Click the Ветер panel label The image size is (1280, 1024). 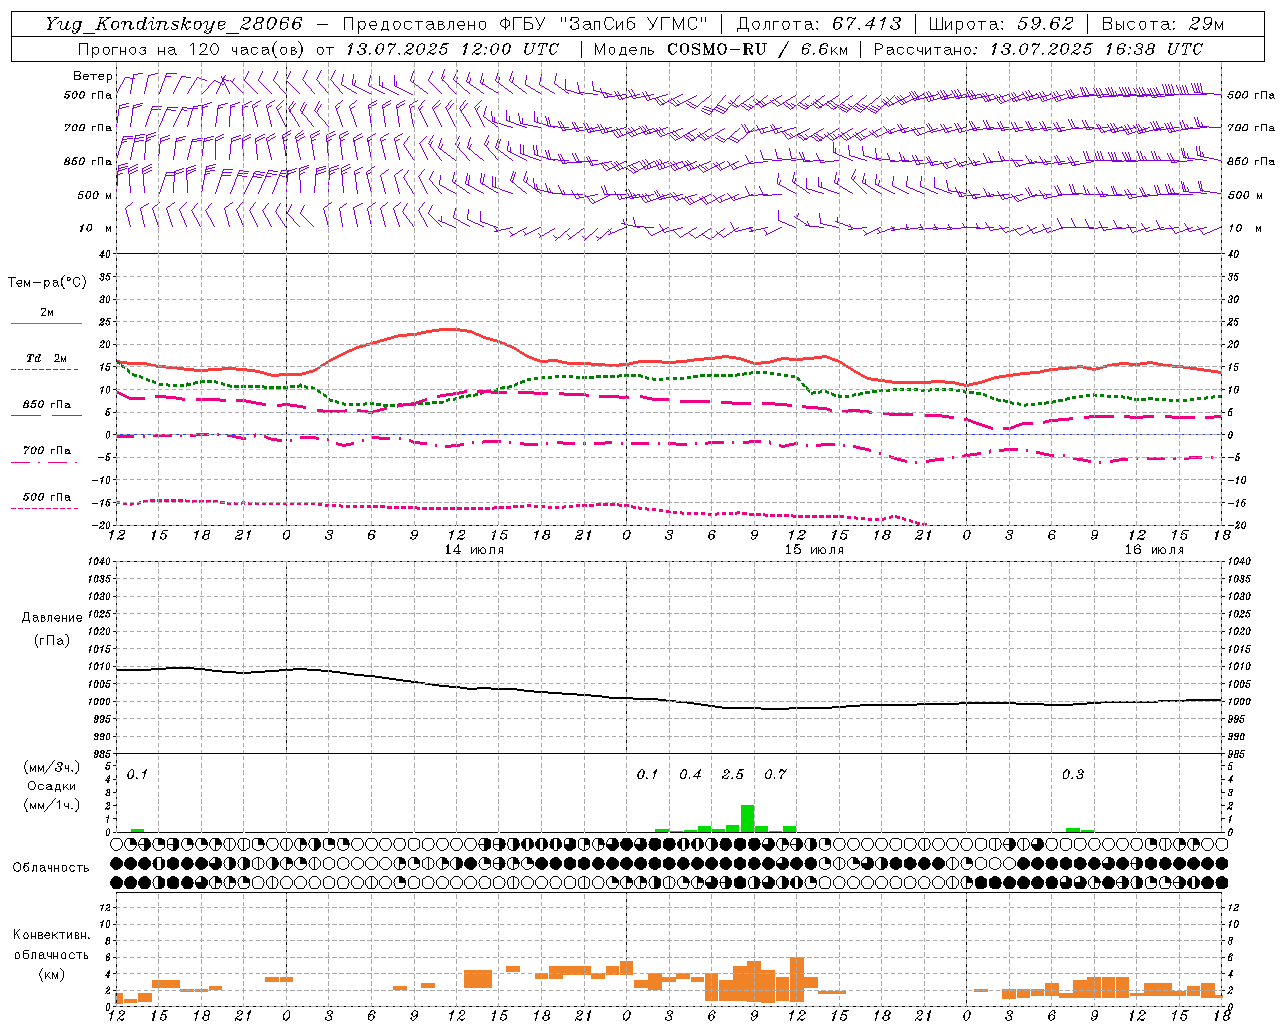coord(92,76)
